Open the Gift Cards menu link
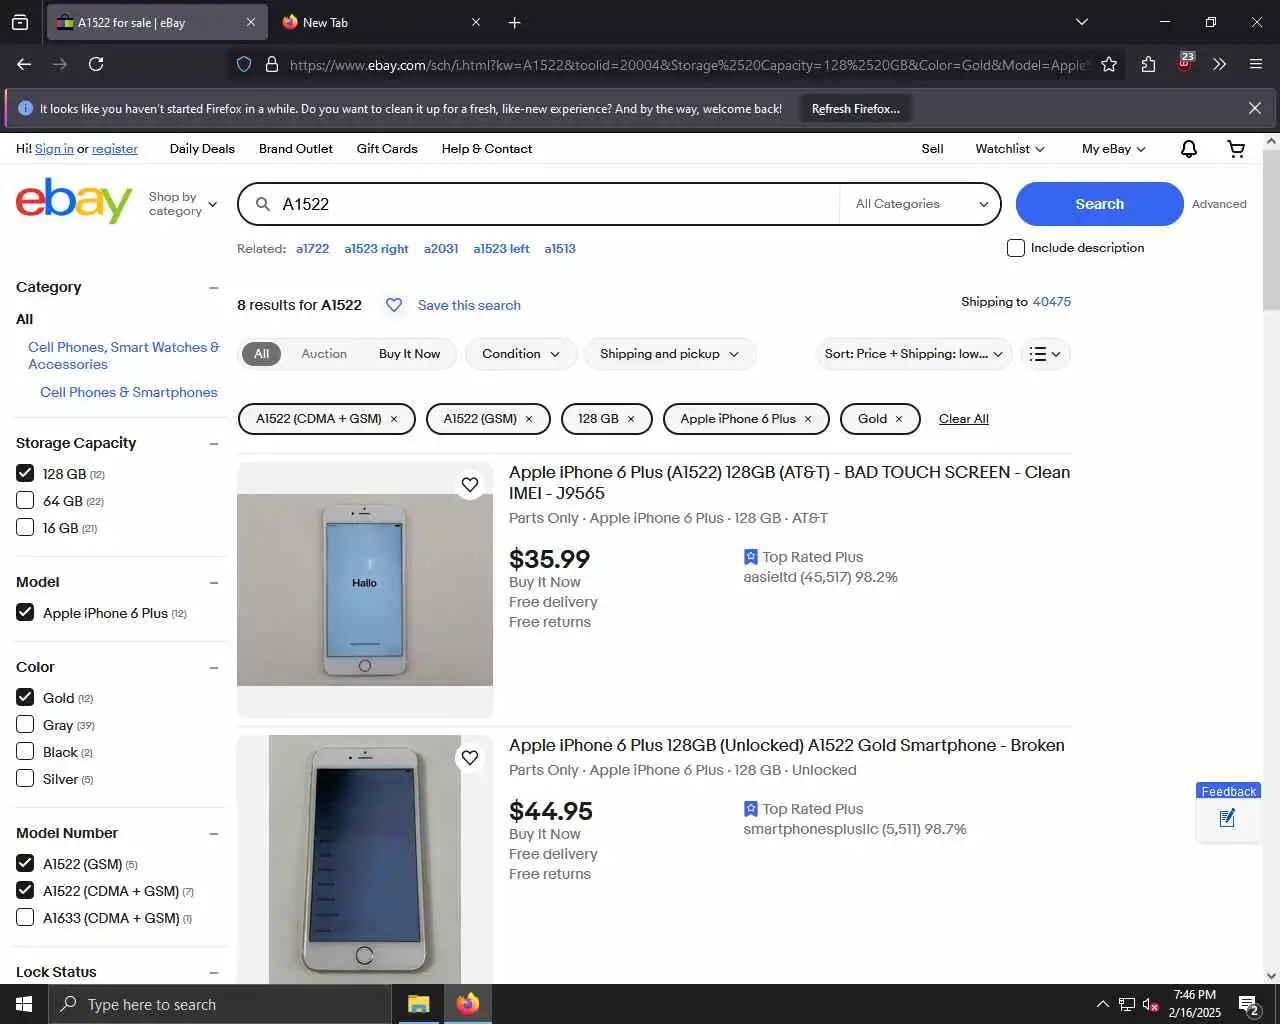This screenshot has height=1024, width=1280. tap(387, 149)
